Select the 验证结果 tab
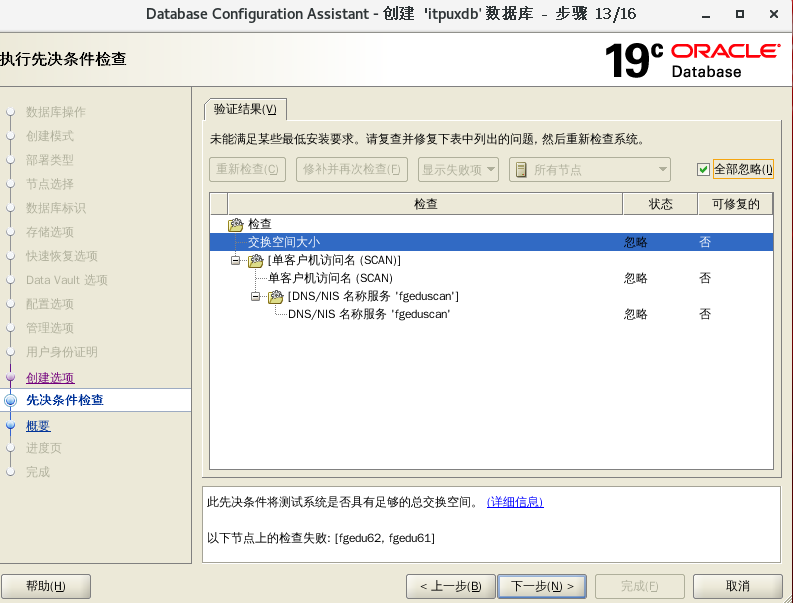The height and width of the screenshot is (603, 793). click(245, 109)
